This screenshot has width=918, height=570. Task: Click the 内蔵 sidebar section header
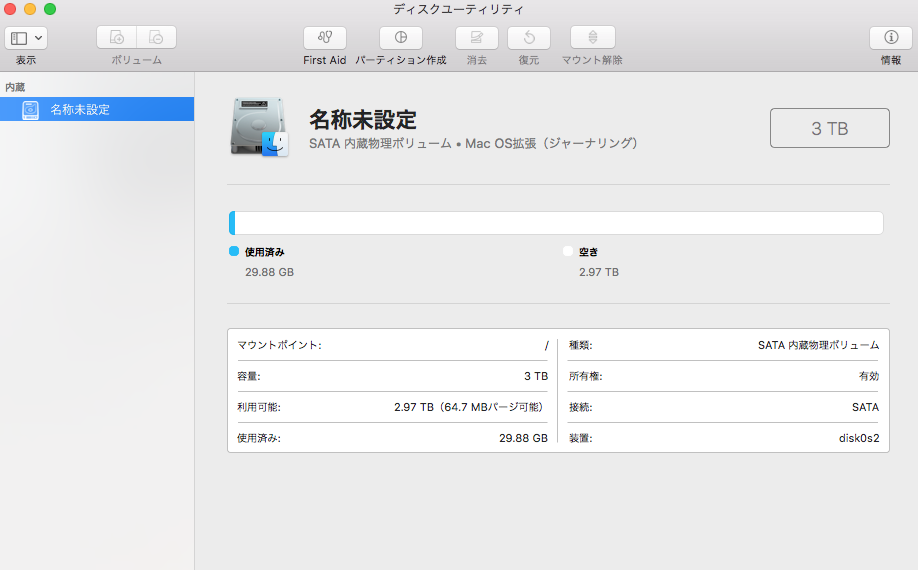(16, 88)
